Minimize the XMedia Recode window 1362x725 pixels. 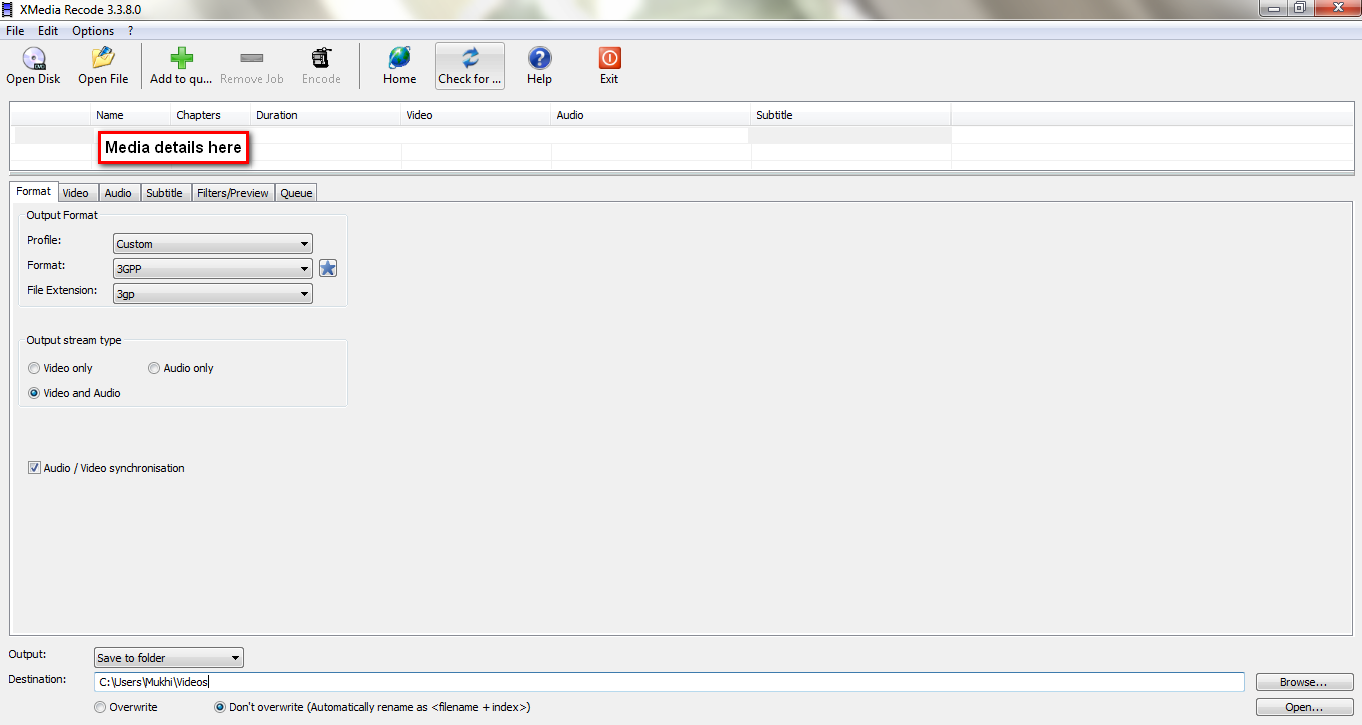(1271, 8)
